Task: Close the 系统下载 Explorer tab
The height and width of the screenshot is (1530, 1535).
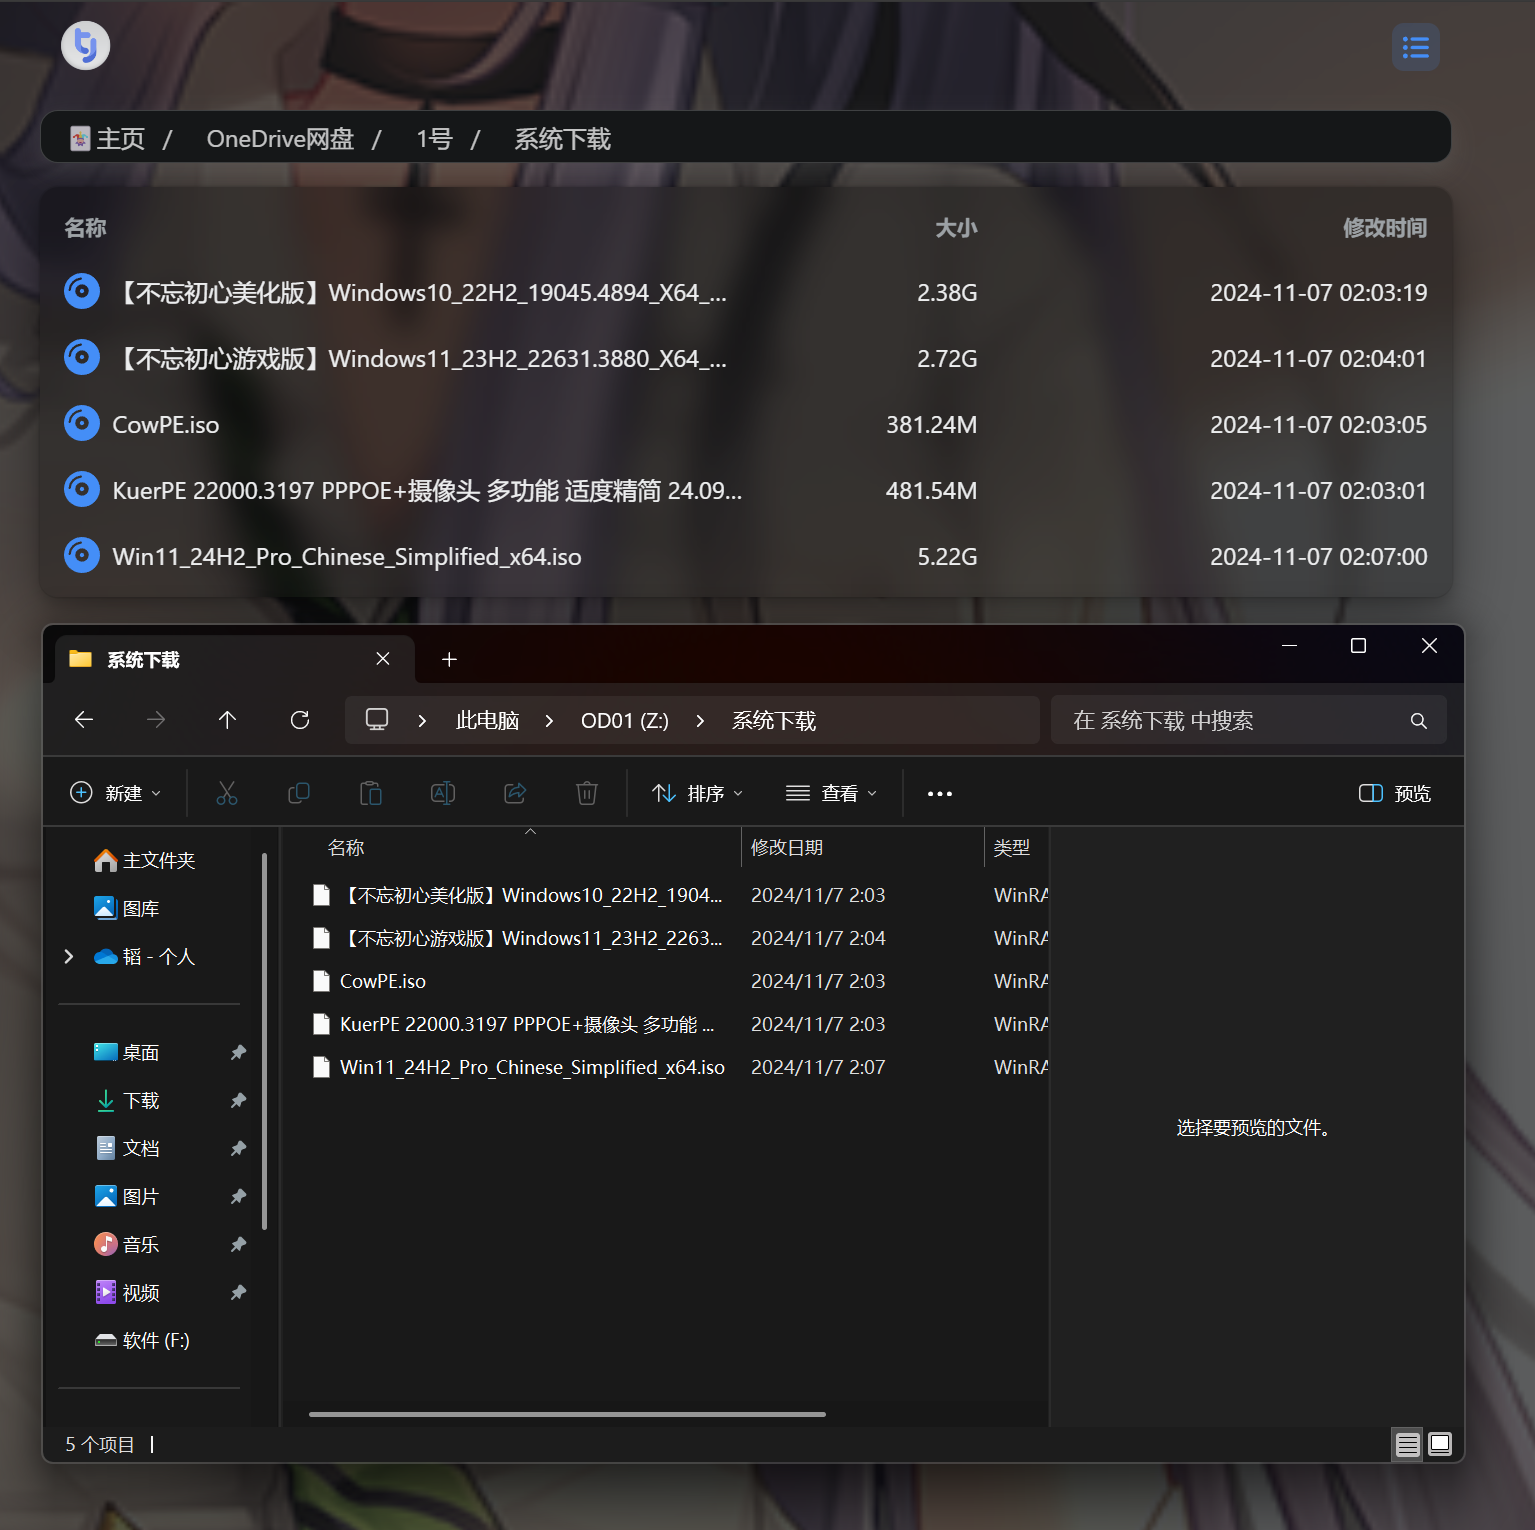Action: 383,658
